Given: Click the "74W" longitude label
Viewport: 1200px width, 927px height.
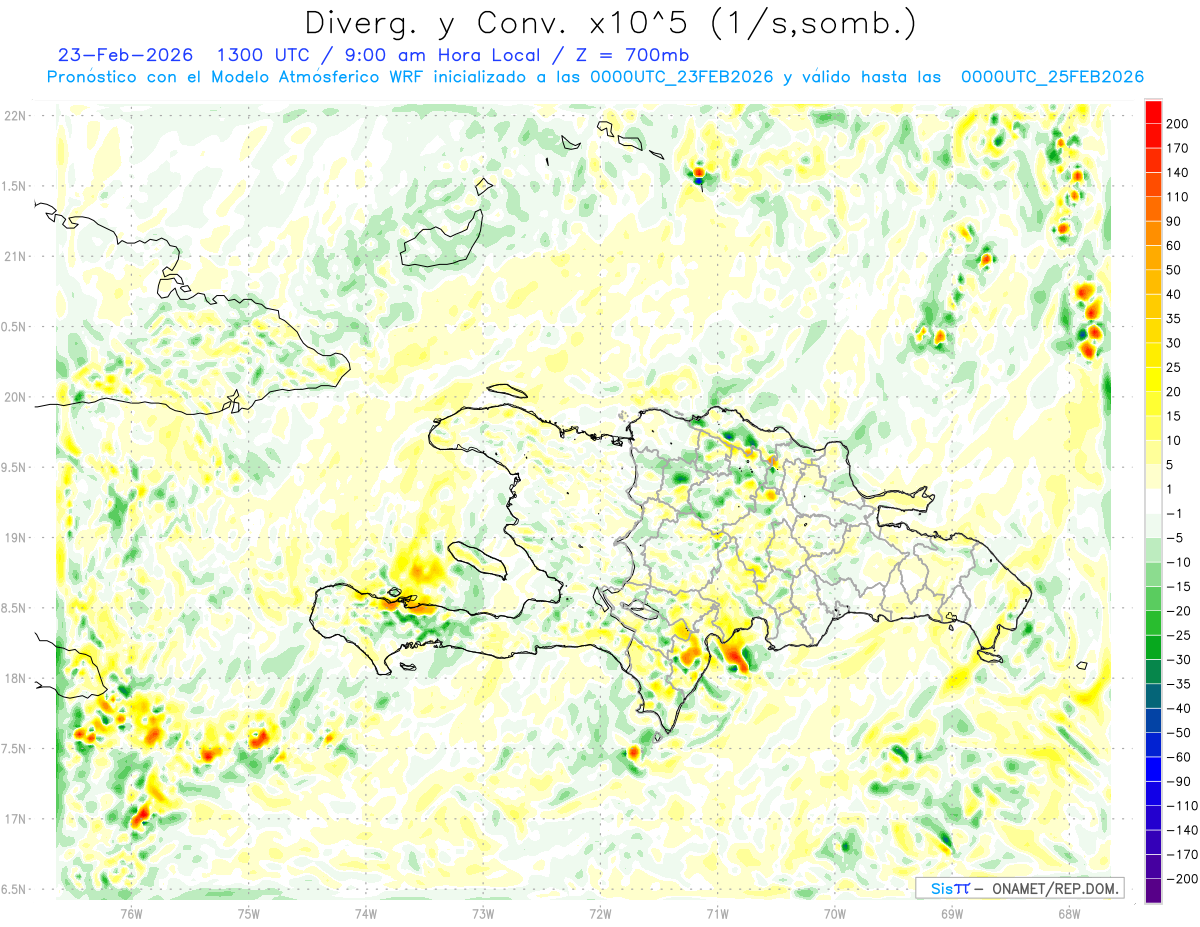Looking at the screenshot, I should click(x=366, y=914).
